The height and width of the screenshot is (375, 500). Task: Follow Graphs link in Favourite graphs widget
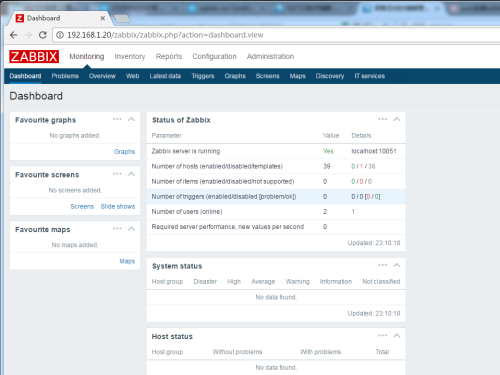(x=124, y=152)
